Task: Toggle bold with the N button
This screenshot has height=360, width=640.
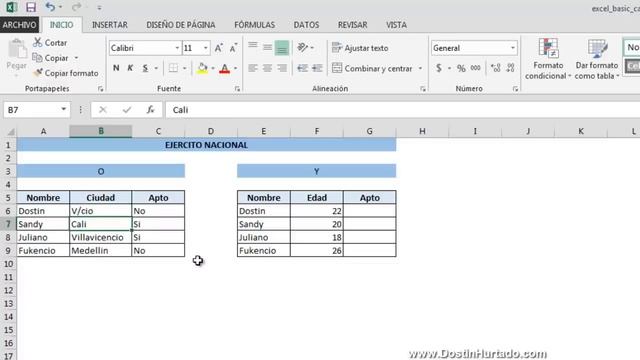Action: coord(116,68)
